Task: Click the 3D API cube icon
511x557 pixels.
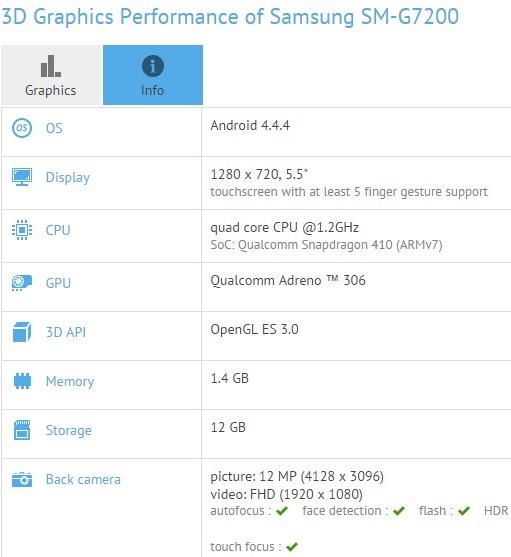Action: 22,332
